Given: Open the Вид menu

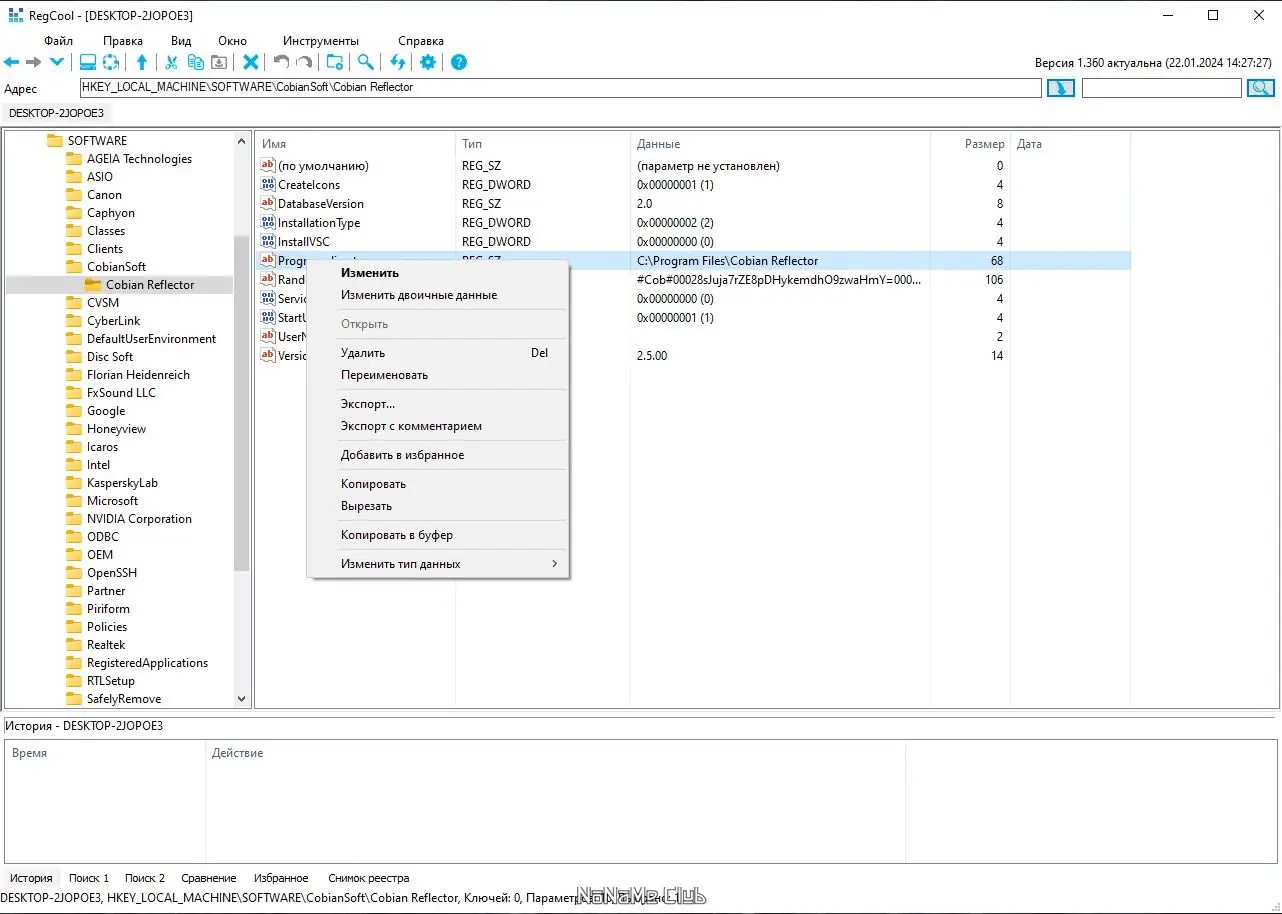Looking at the screenshot, I should 181,41.
